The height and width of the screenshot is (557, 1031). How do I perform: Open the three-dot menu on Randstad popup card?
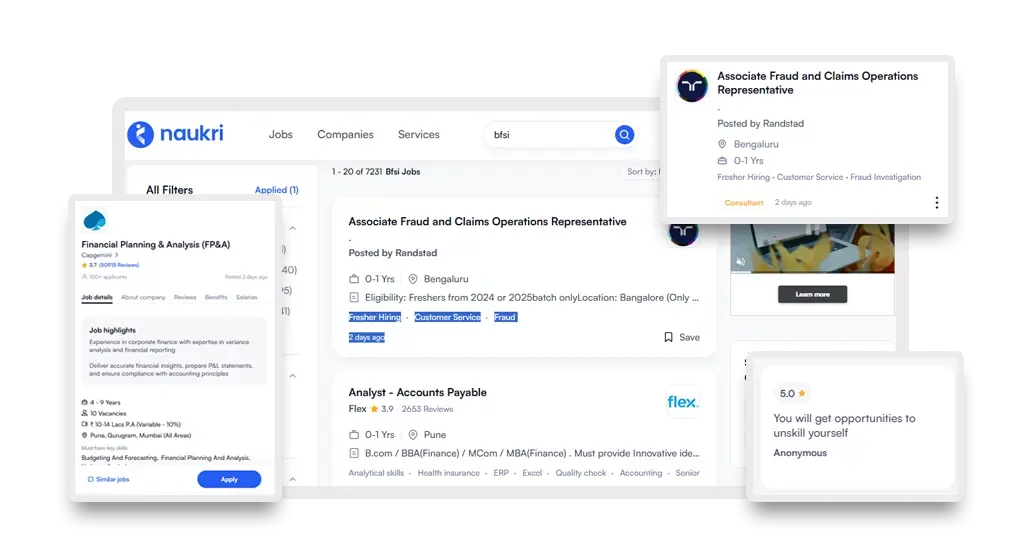[x=936, y=203]
